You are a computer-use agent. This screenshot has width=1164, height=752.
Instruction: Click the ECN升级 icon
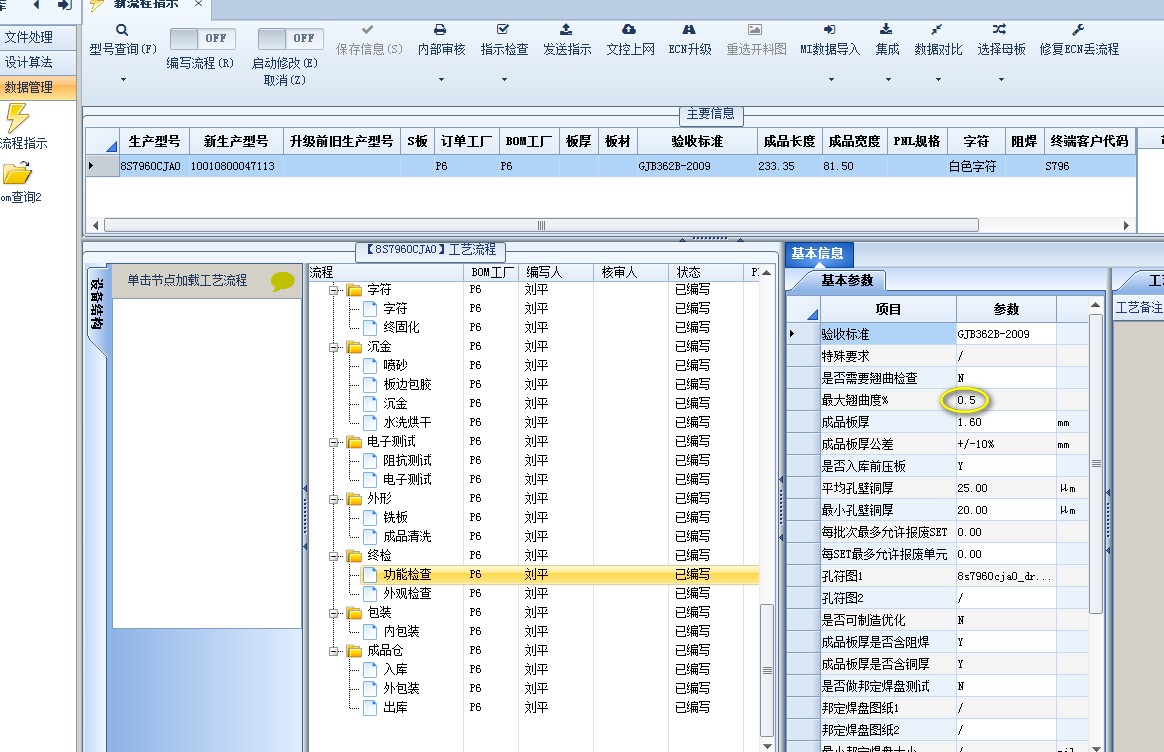point(689,30)
